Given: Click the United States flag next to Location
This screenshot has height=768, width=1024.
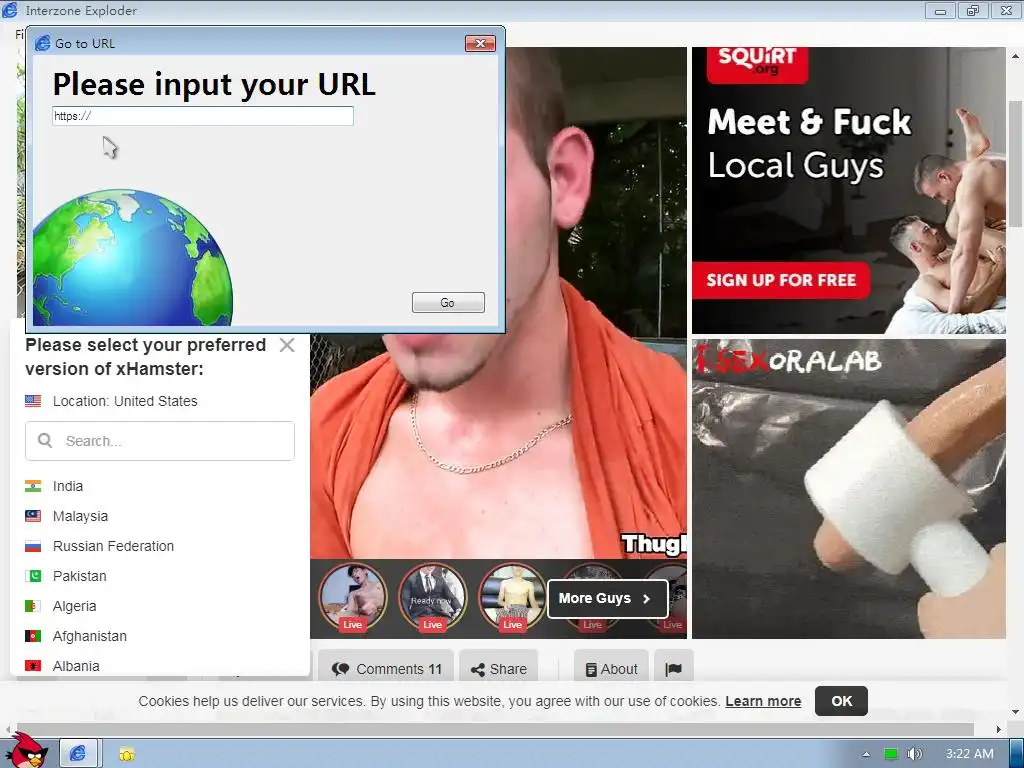Looking at the screenshot, I should (33, 401).
